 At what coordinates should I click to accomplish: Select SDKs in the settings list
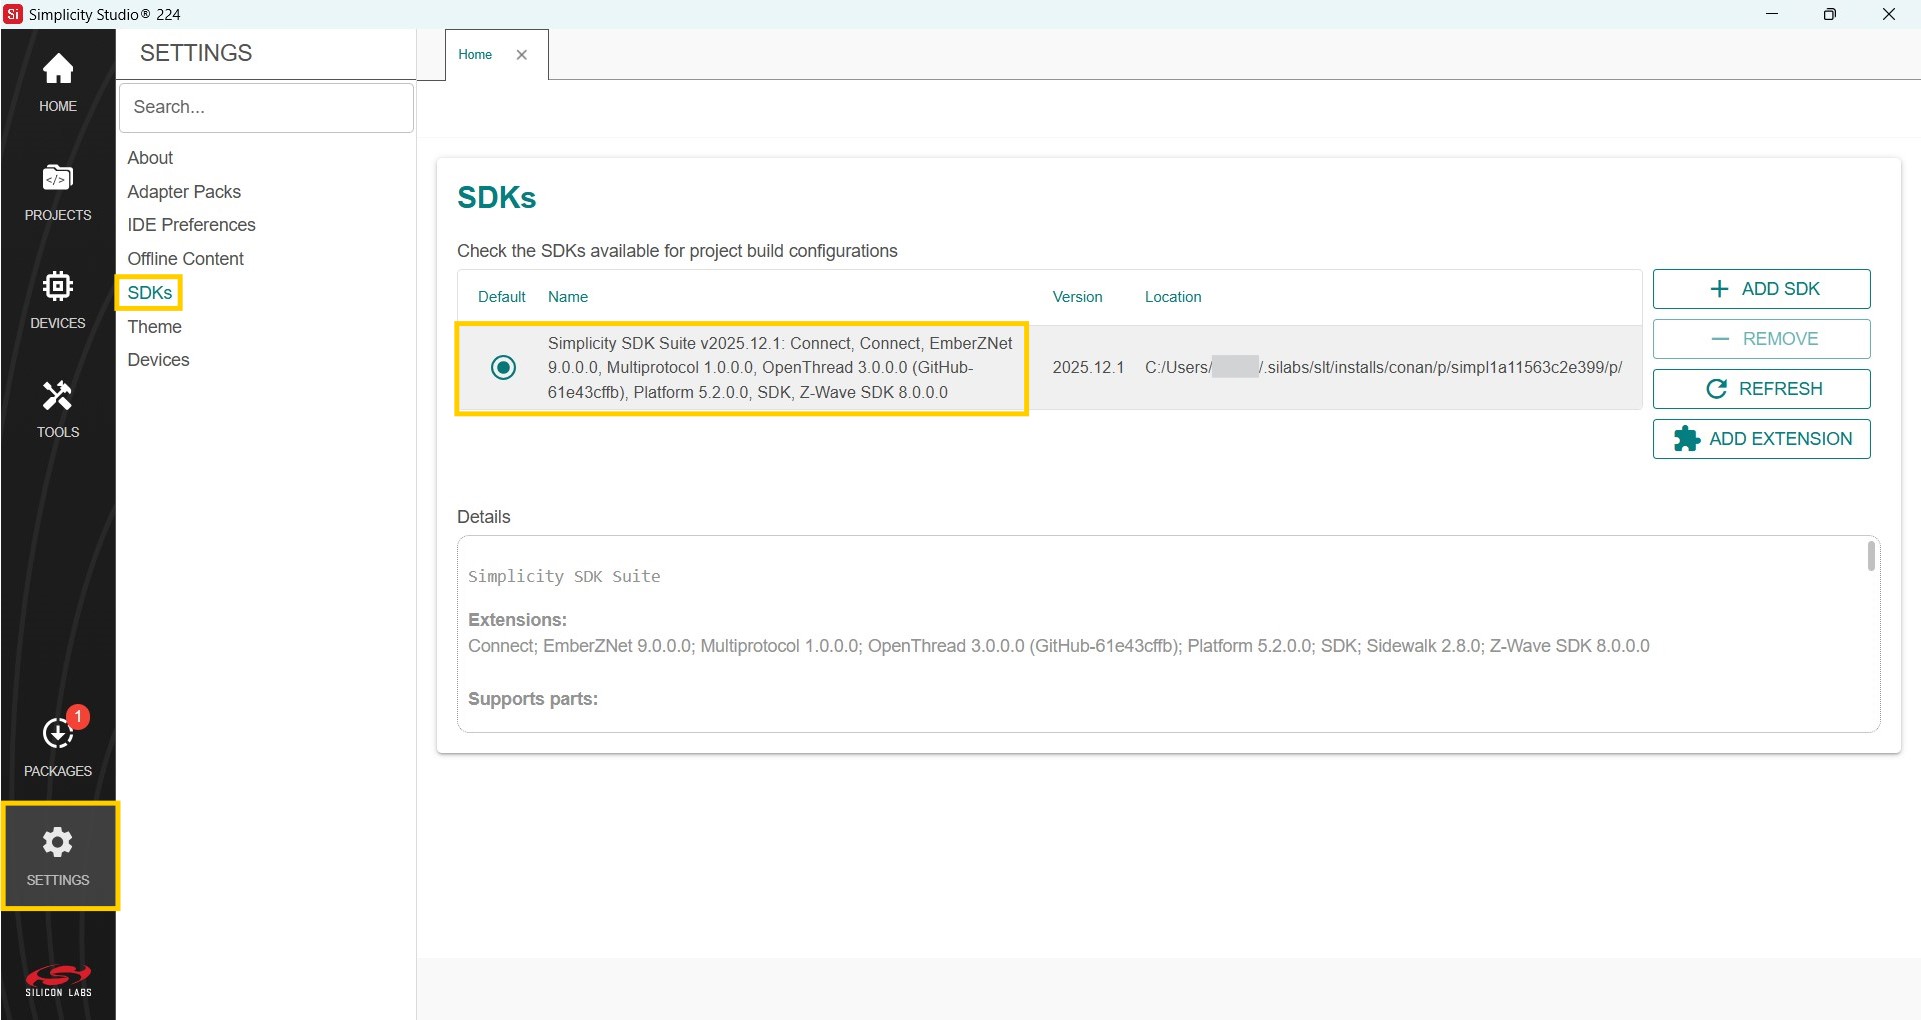pos(150,293)
